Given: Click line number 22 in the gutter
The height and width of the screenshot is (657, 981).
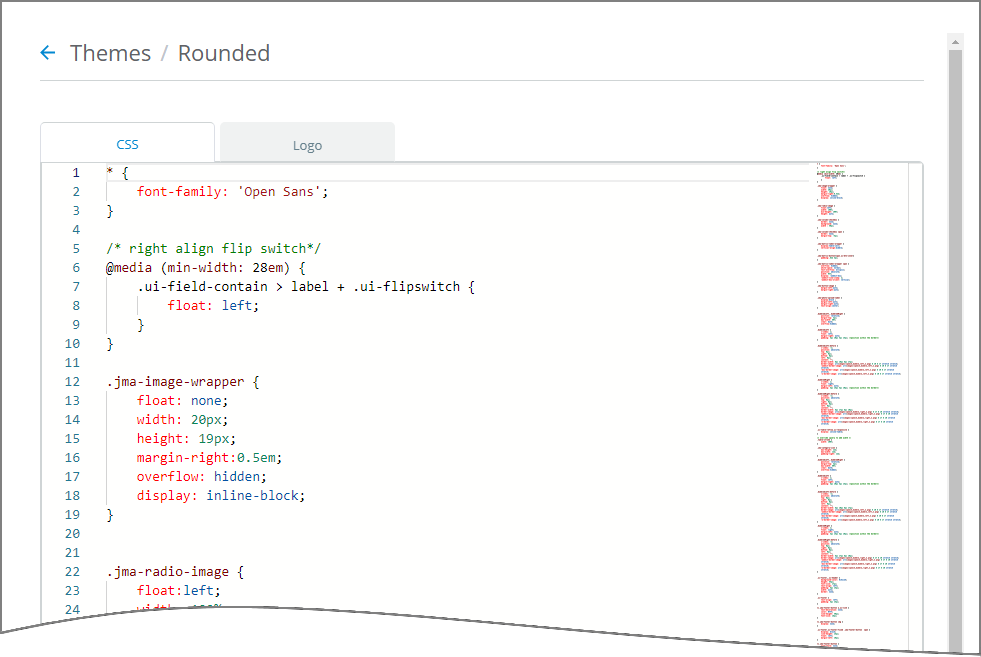Looking at the screenshot, I should [73, 572].
